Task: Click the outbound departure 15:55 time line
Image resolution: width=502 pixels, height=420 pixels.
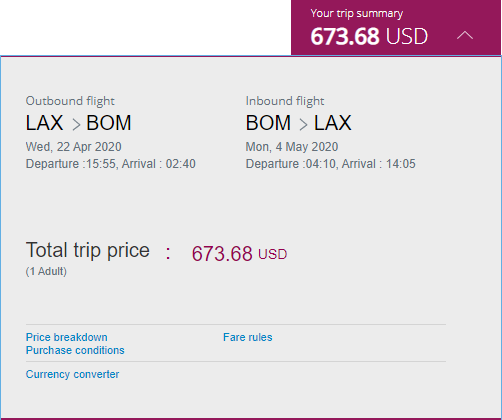Action: coord(111,164)
